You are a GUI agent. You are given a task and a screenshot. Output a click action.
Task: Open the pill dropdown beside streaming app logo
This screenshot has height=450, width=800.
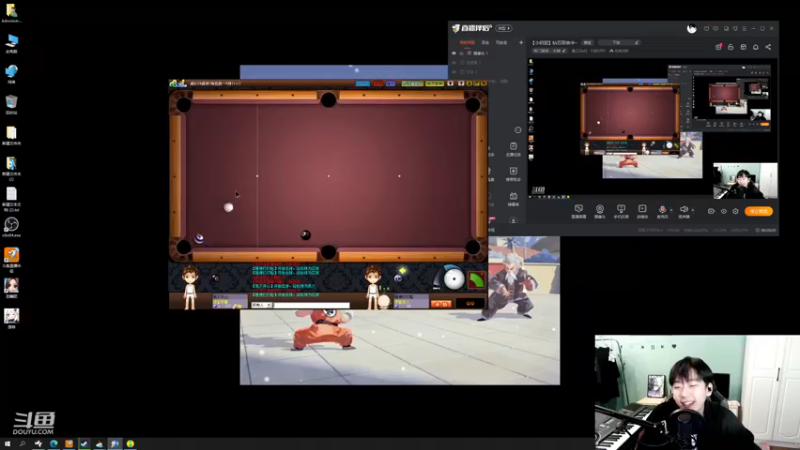504,29
